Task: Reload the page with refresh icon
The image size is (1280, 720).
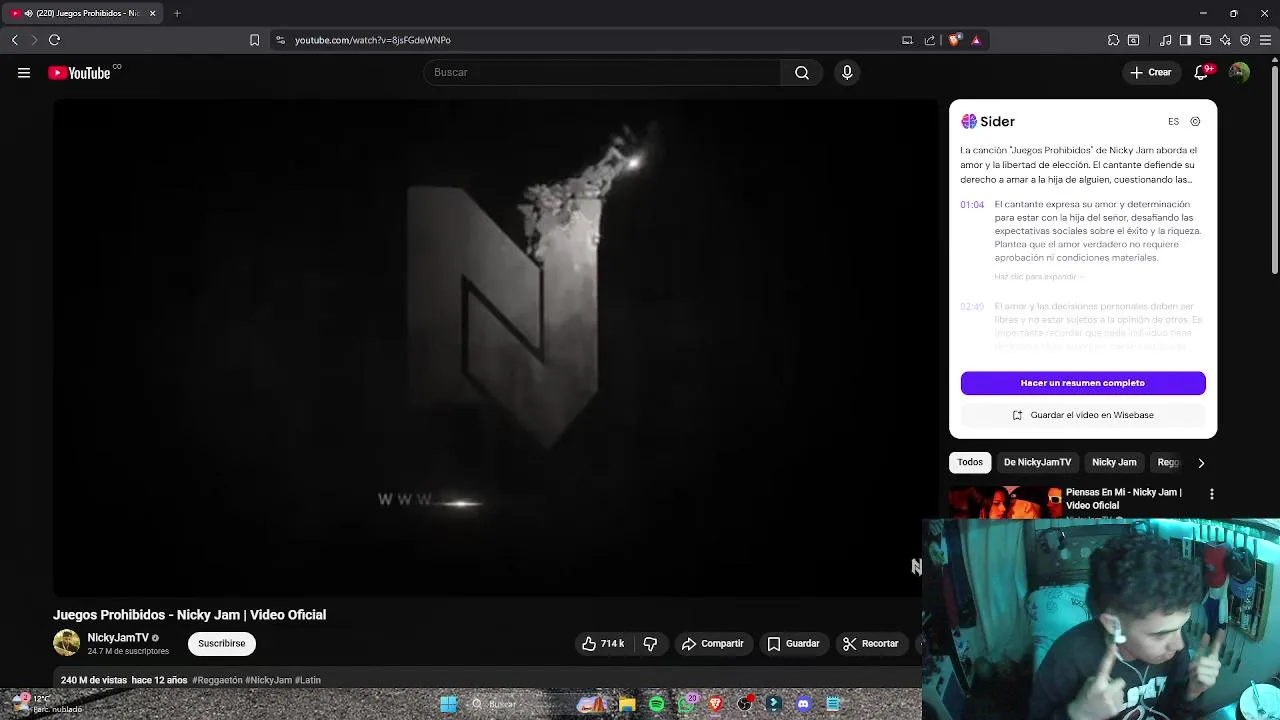Action: tap(54, 40)
